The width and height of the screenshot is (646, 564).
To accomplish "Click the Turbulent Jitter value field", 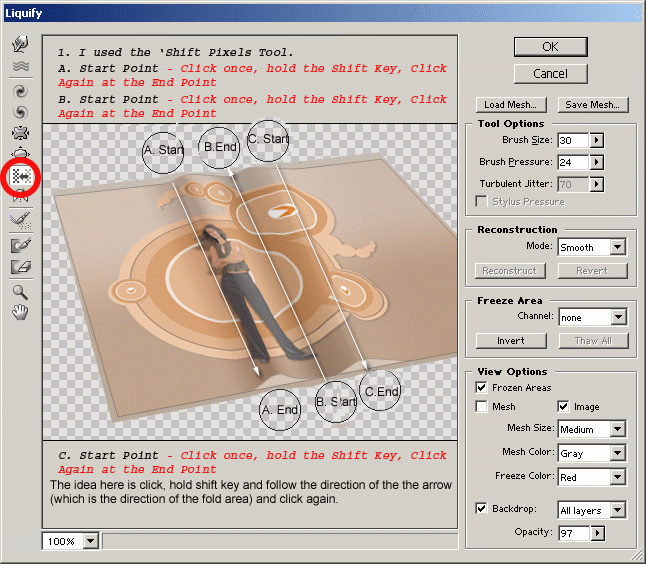I will pyautogui.click(x=573, y=184).
